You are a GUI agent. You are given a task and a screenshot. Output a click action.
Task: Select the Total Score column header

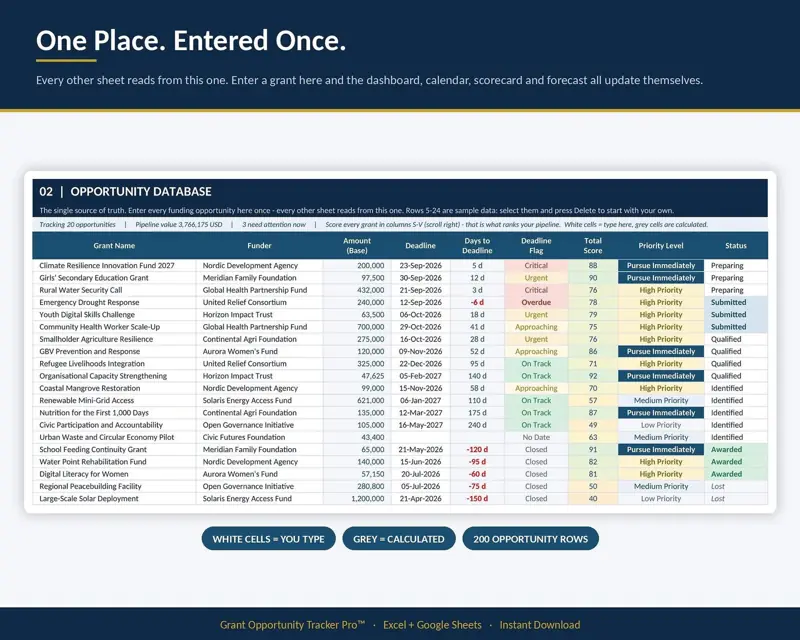pyautogui.click(x=593, y=245)
